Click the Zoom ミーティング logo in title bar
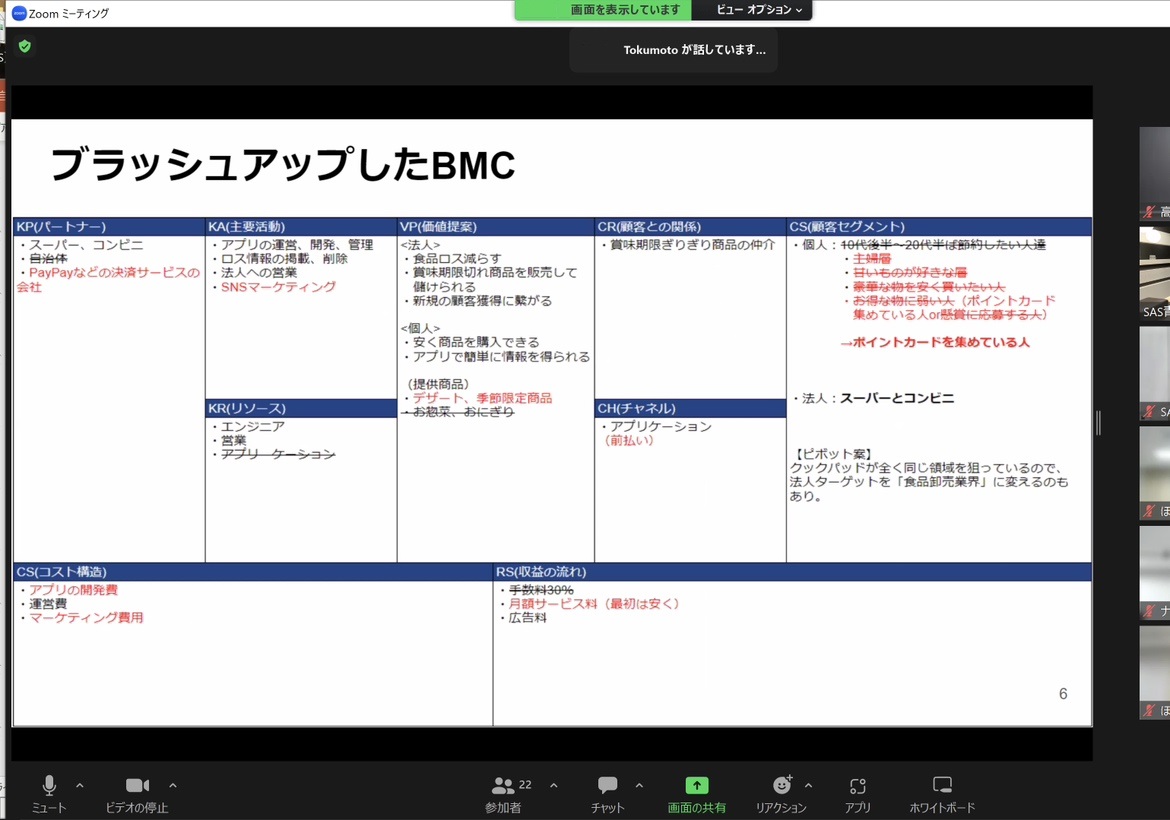The height and width of the screenshot is (820, 1170). [19, 13]
